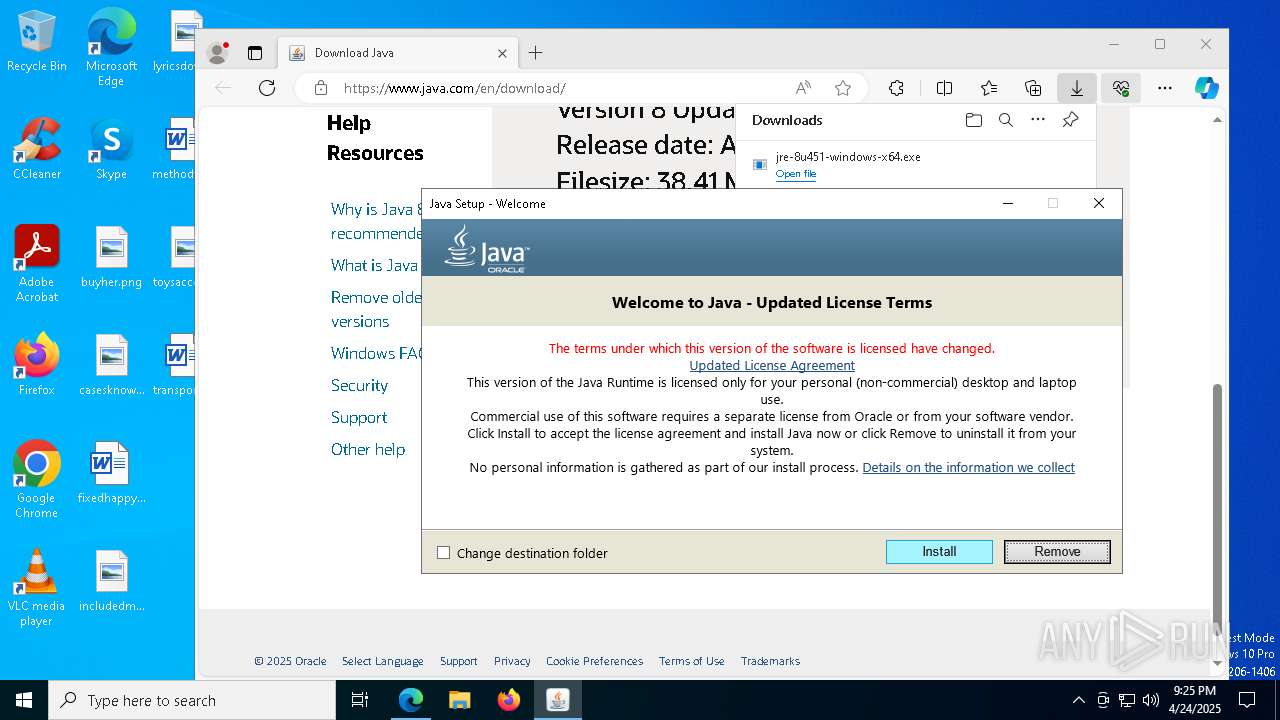Image resolution: width=1280 pixels, height=720 pixels.
Task: Open Edge Favorites list icon
Action: click(989, 88)
